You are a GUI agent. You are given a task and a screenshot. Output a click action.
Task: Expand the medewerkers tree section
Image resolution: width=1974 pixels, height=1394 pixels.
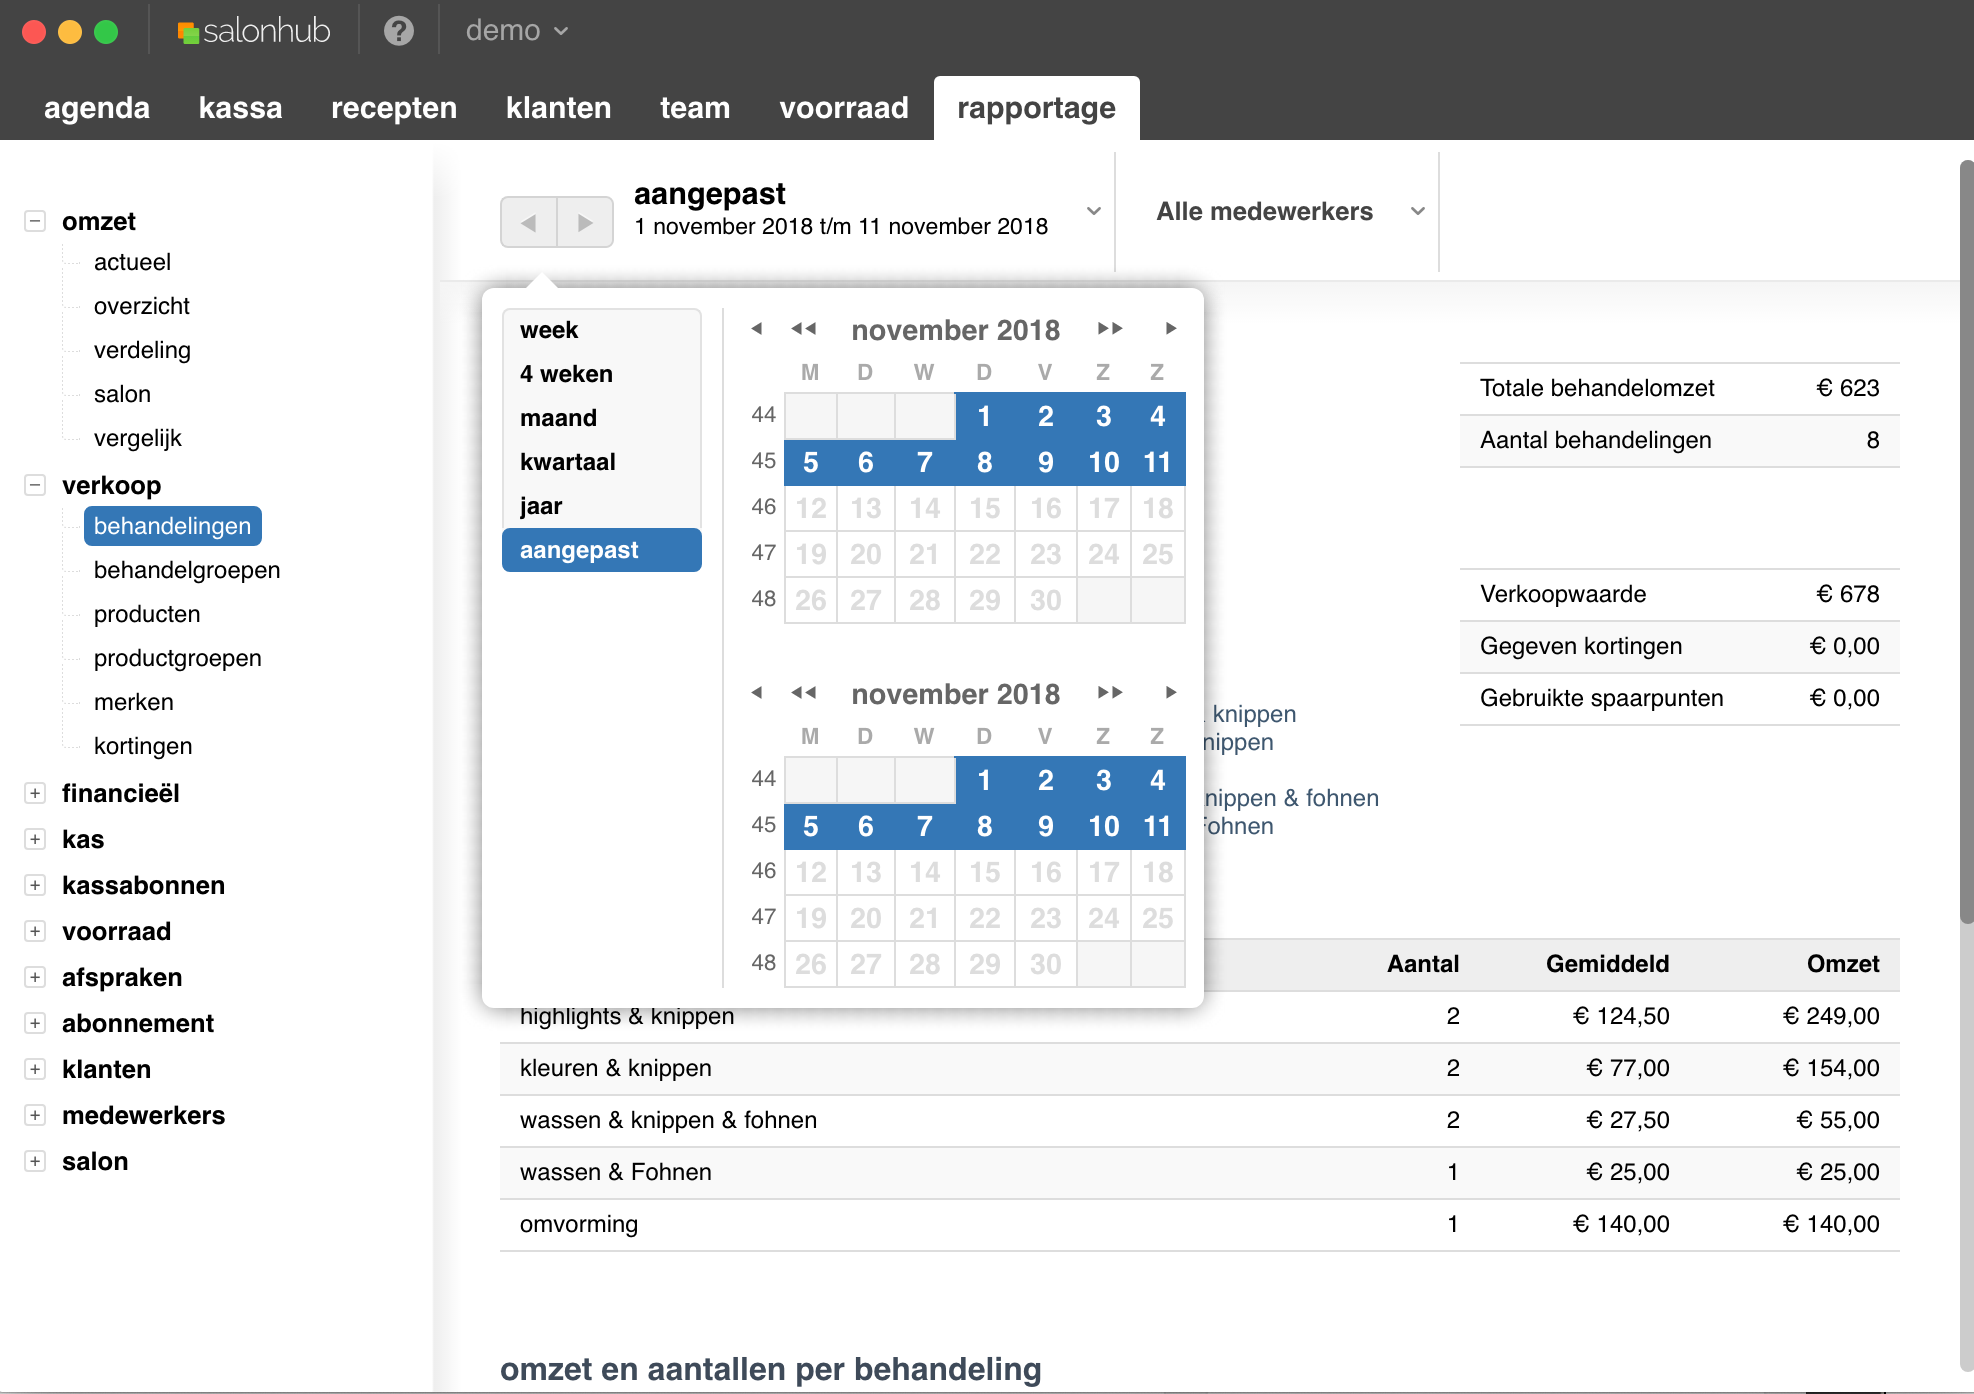[x=35, y=1115]
